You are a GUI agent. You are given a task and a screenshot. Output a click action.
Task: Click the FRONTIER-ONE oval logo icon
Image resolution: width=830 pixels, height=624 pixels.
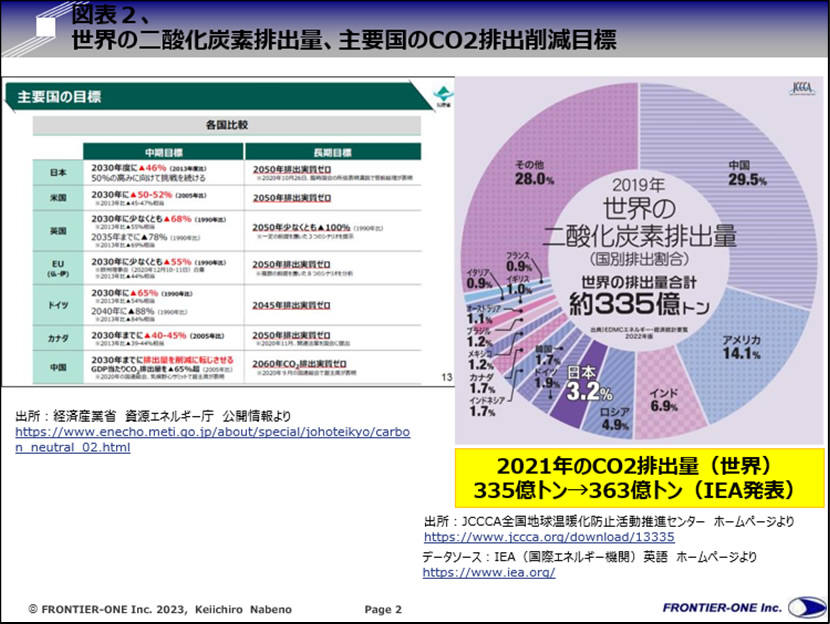pos(807,607)
